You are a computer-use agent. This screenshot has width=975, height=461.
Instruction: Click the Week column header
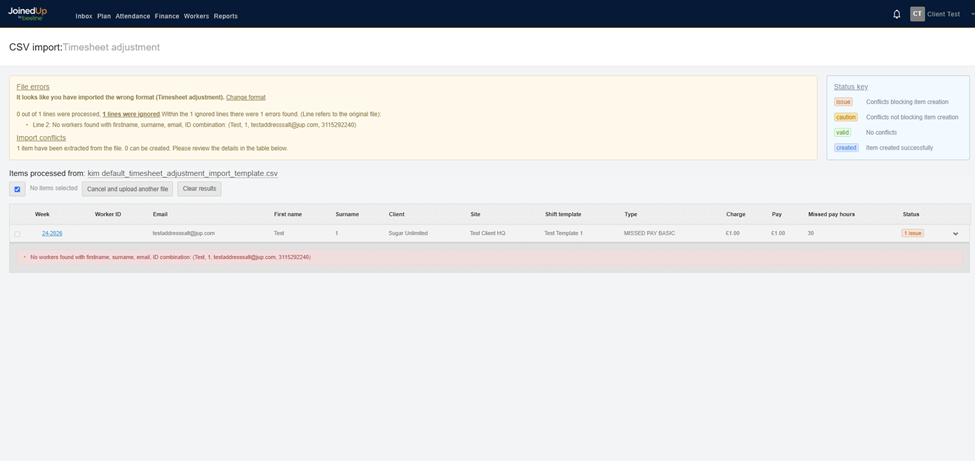coord(42,215)
